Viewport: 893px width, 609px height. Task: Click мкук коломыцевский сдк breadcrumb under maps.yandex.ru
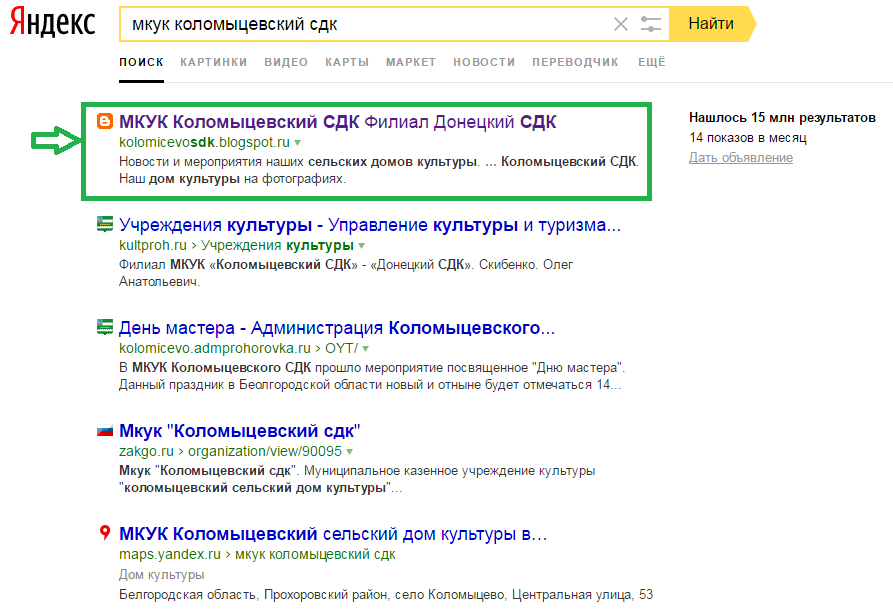315,554
